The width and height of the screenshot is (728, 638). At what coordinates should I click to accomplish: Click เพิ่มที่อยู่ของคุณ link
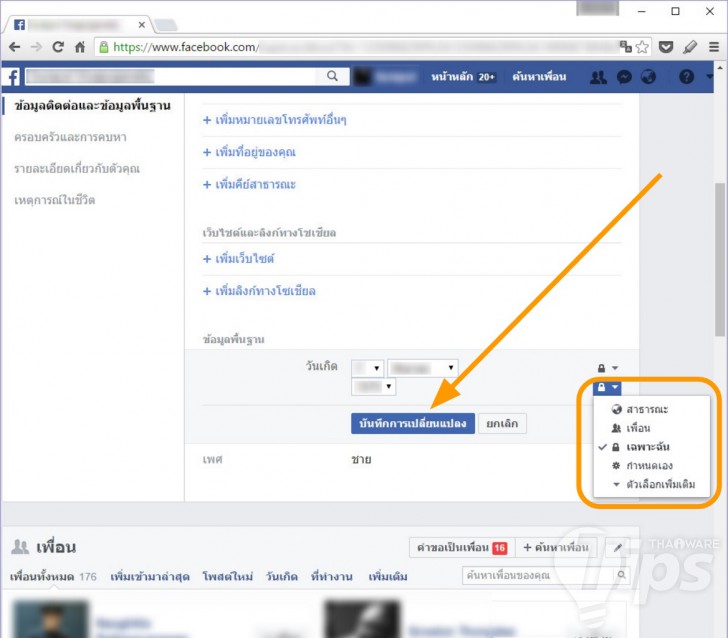[x=249, y=152]
